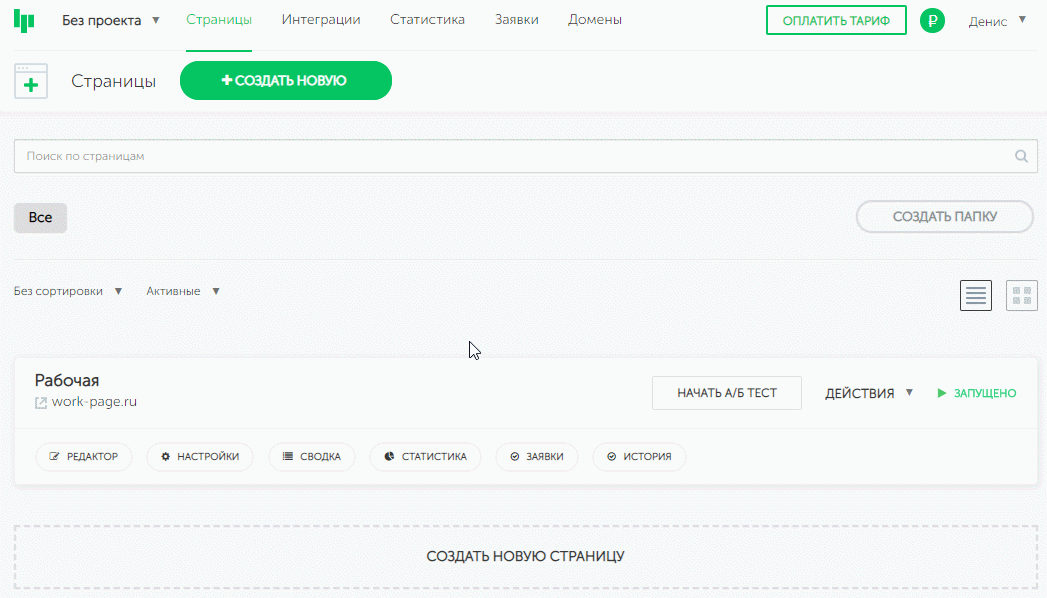Switch to list view layout
Screen dimensions: 1047x598
975,295
